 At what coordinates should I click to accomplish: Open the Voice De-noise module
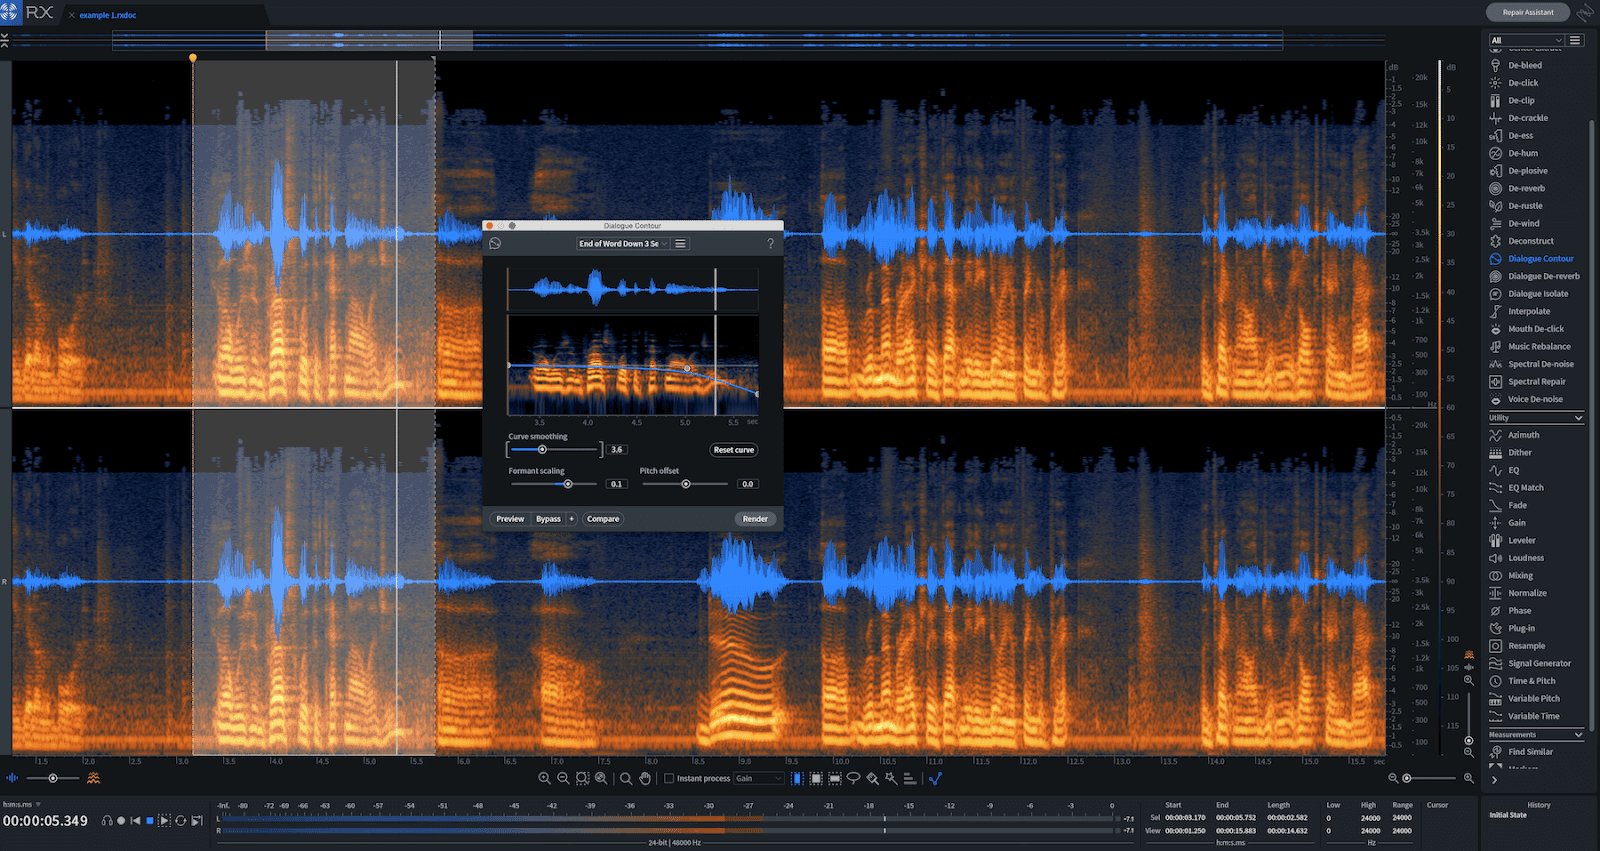click(1535, 399)
